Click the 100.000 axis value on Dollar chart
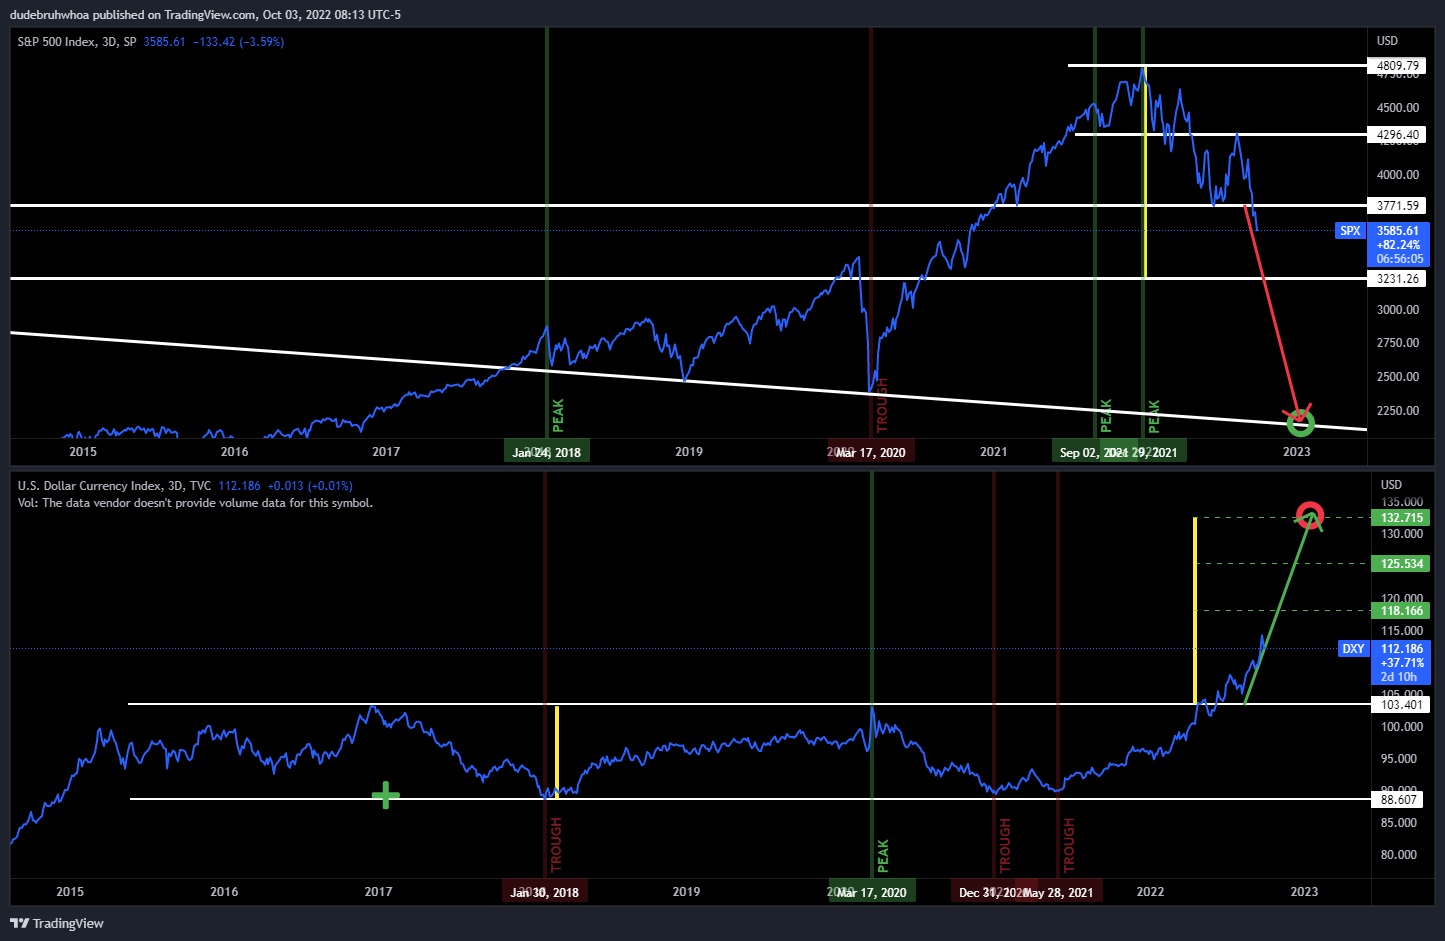Image resolution: width=1445 pixels, height=941 pixels. [x=1400, y=727]
